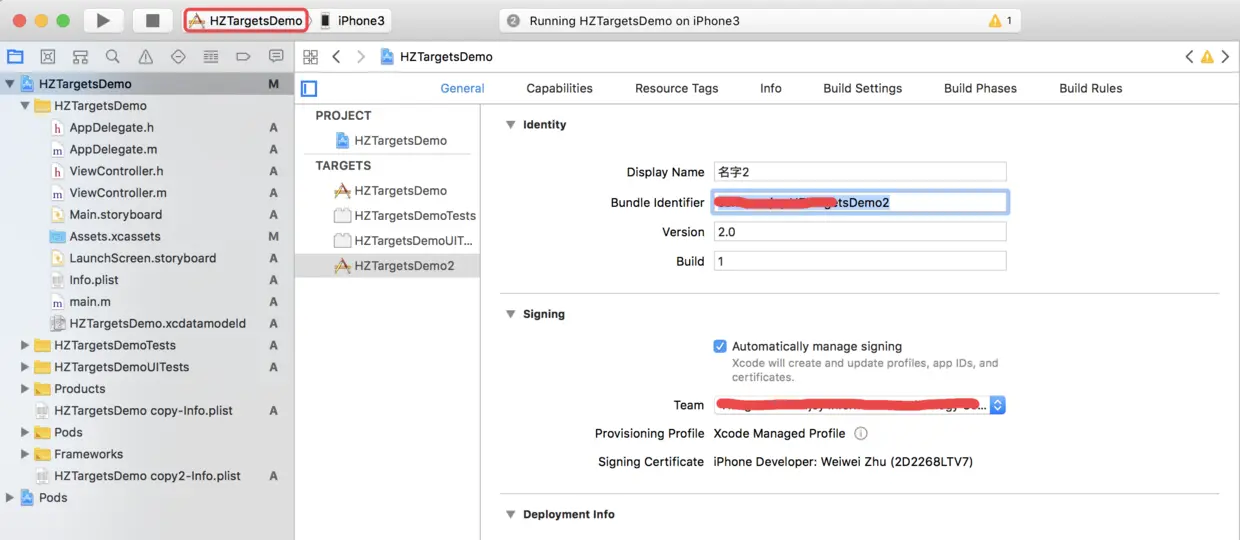The height and width of the screenshot is (540, 1240).
Task: Collapse the Signing section
Action: coord(509,314)
